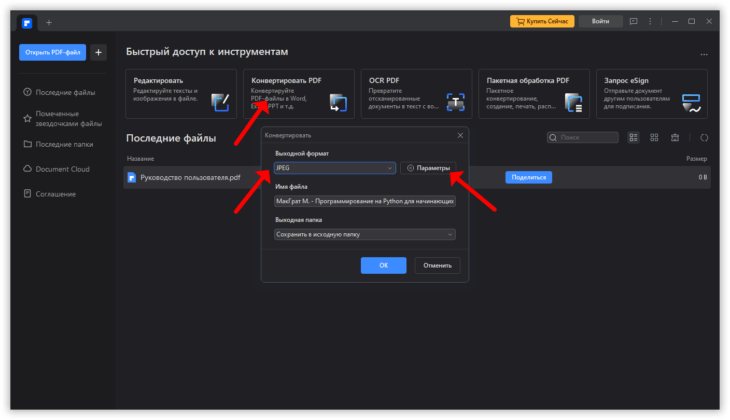Open Помеченные звездочками файлы in sidebar
The width and height of the screenshot is (730, 420).
tap(62, 119)
